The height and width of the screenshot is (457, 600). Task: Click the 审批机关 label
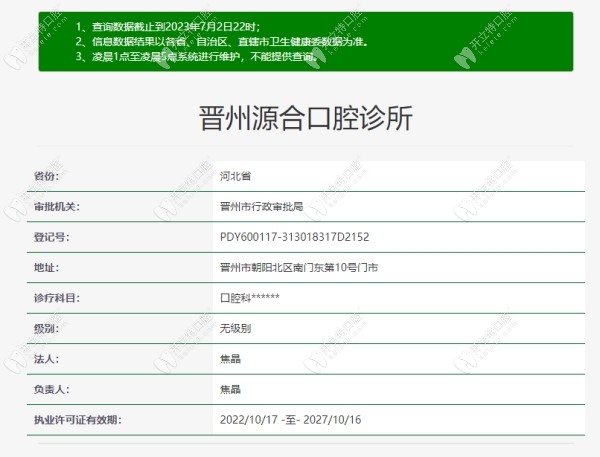click(57, 207)
